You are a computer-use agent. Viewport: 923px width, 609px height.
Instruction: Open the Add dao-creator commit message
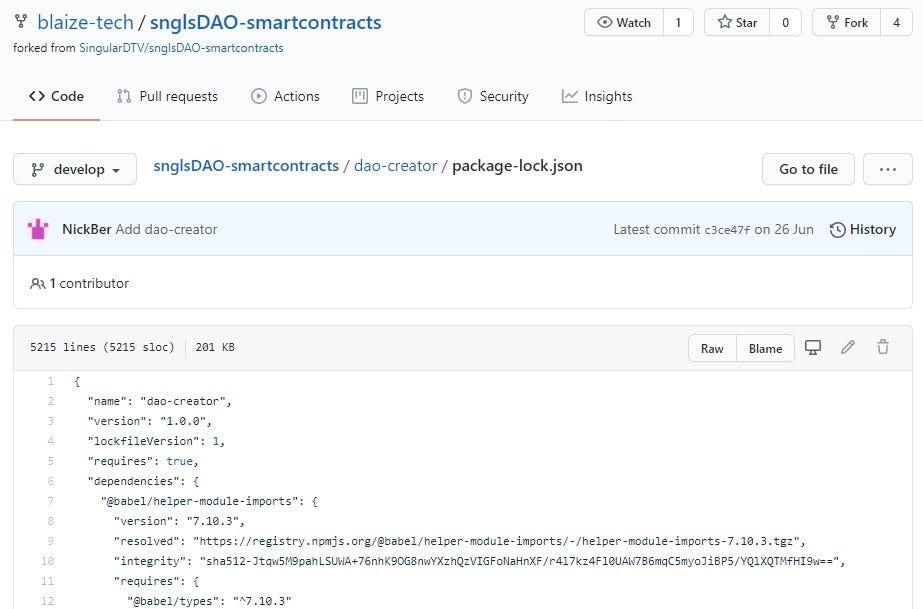click(x=167, y=229)
